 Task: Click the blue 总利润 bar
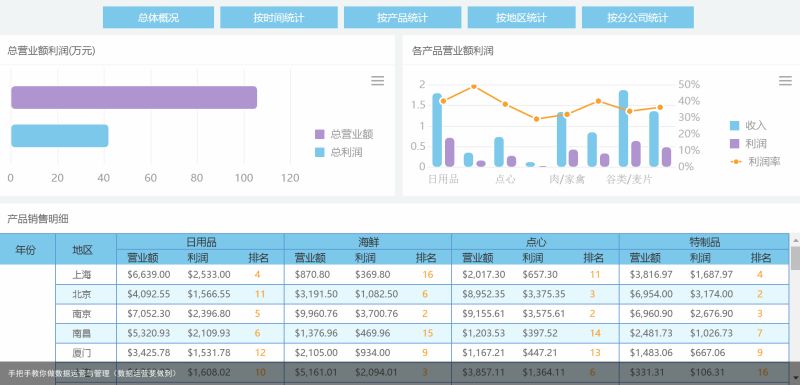[x=60, y=136]
